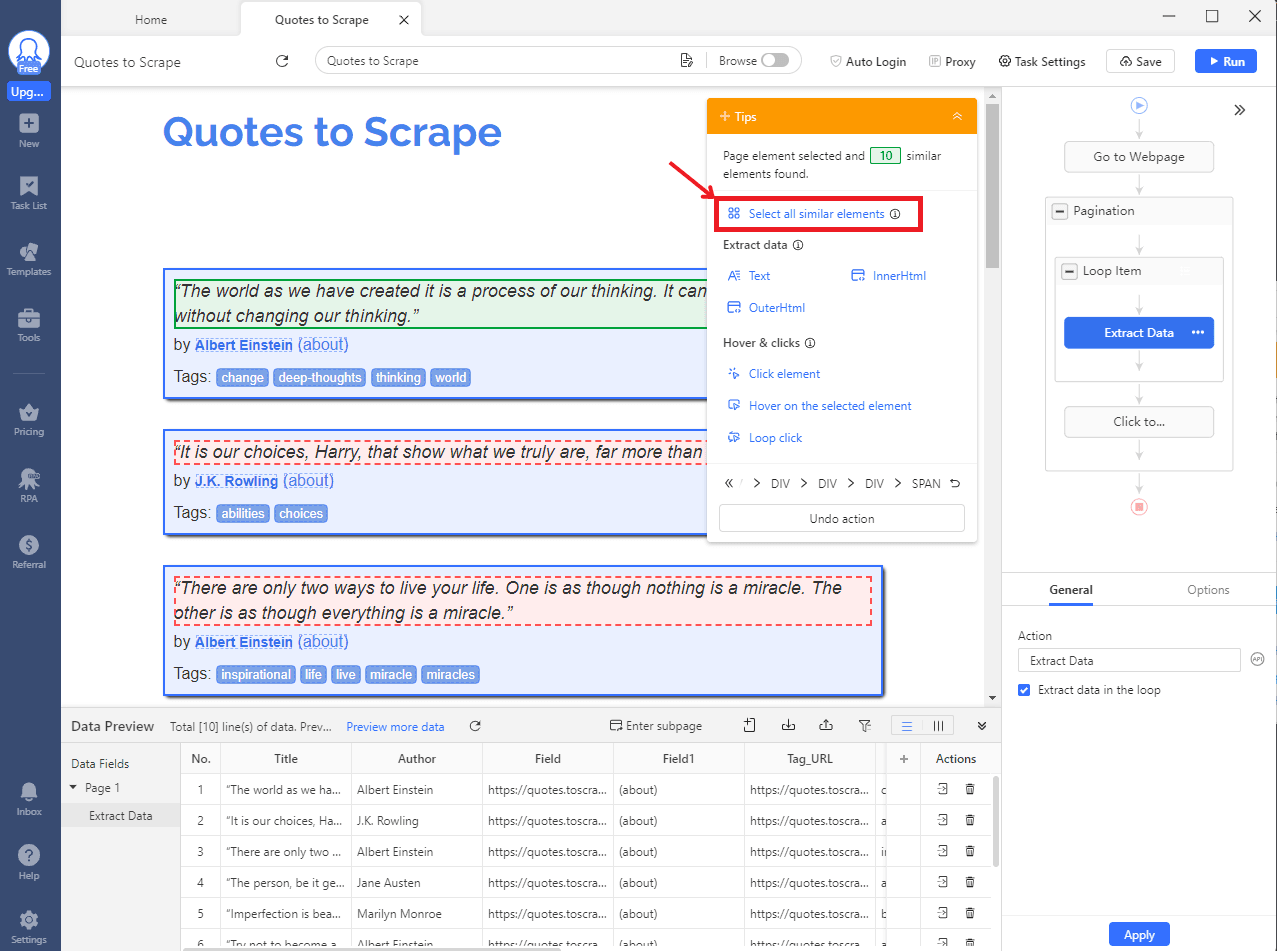Uncheck Extract data in the loop

[x=1024, y=690]
